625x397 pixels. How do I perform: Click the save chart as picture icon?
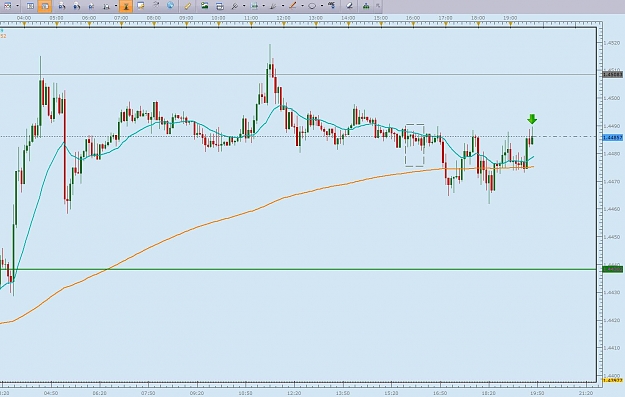(x=204, y=6)
